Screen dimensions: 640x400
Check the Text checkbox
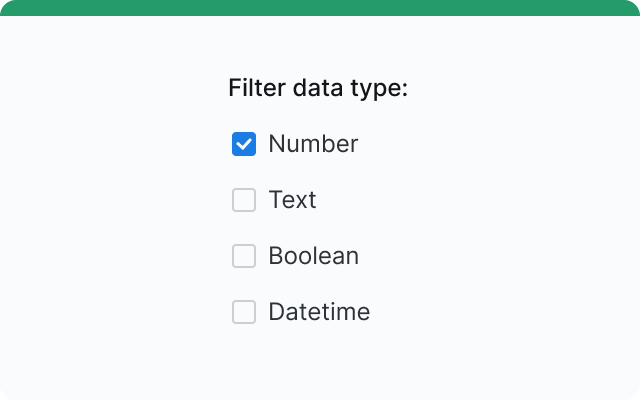coord(244,200)
